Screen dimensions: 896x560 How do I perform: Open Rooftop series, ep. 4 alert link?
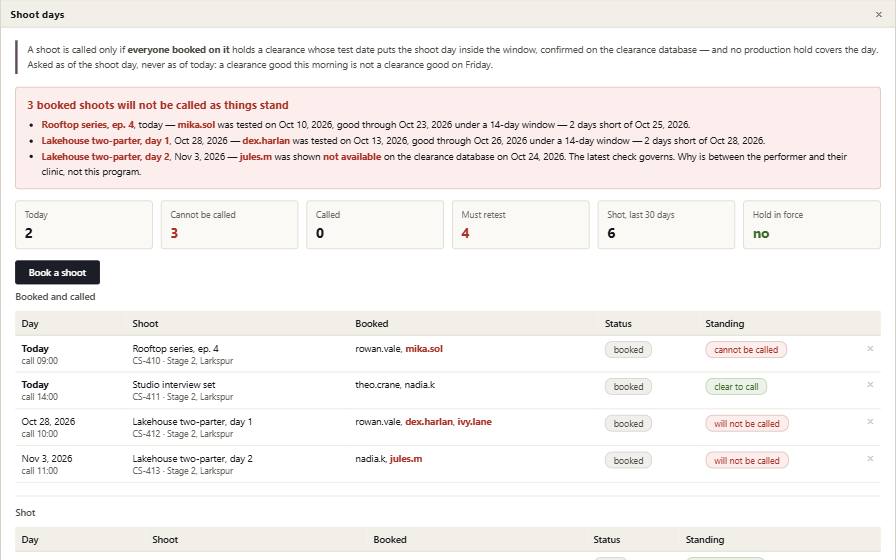[x=87, y=125]
